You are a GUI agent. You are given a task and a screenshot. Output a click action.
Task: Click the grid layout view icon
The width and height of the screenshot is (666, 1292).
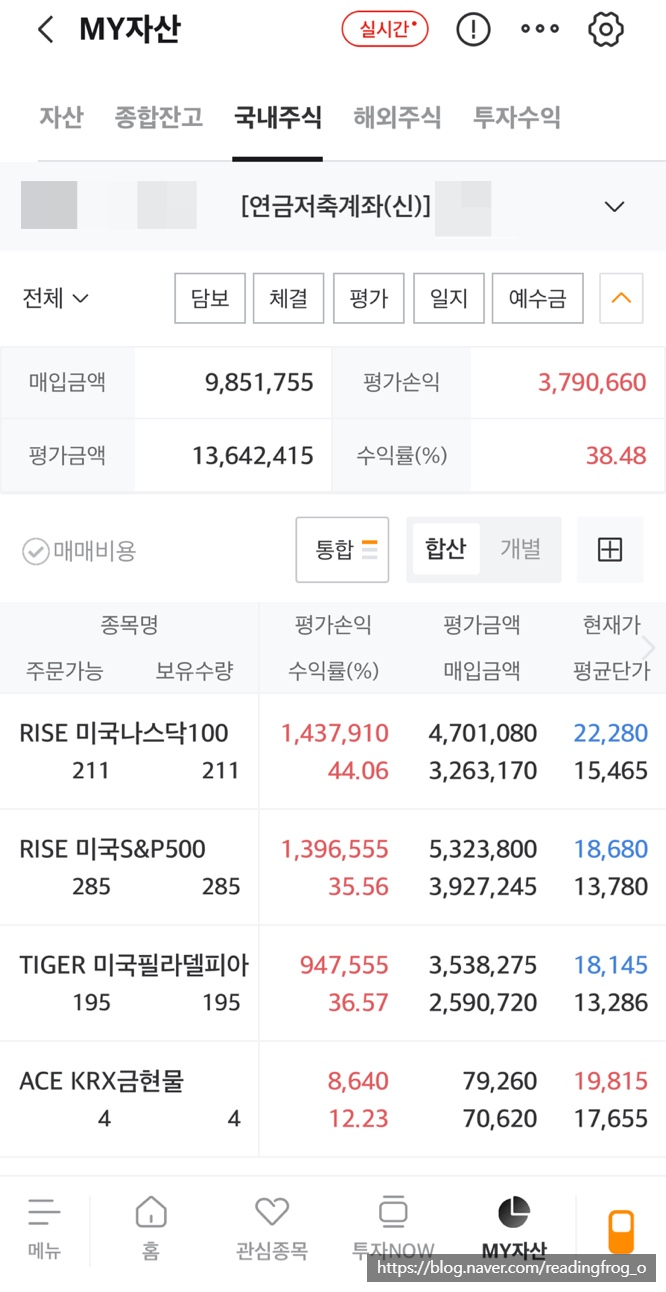(609, 549)
